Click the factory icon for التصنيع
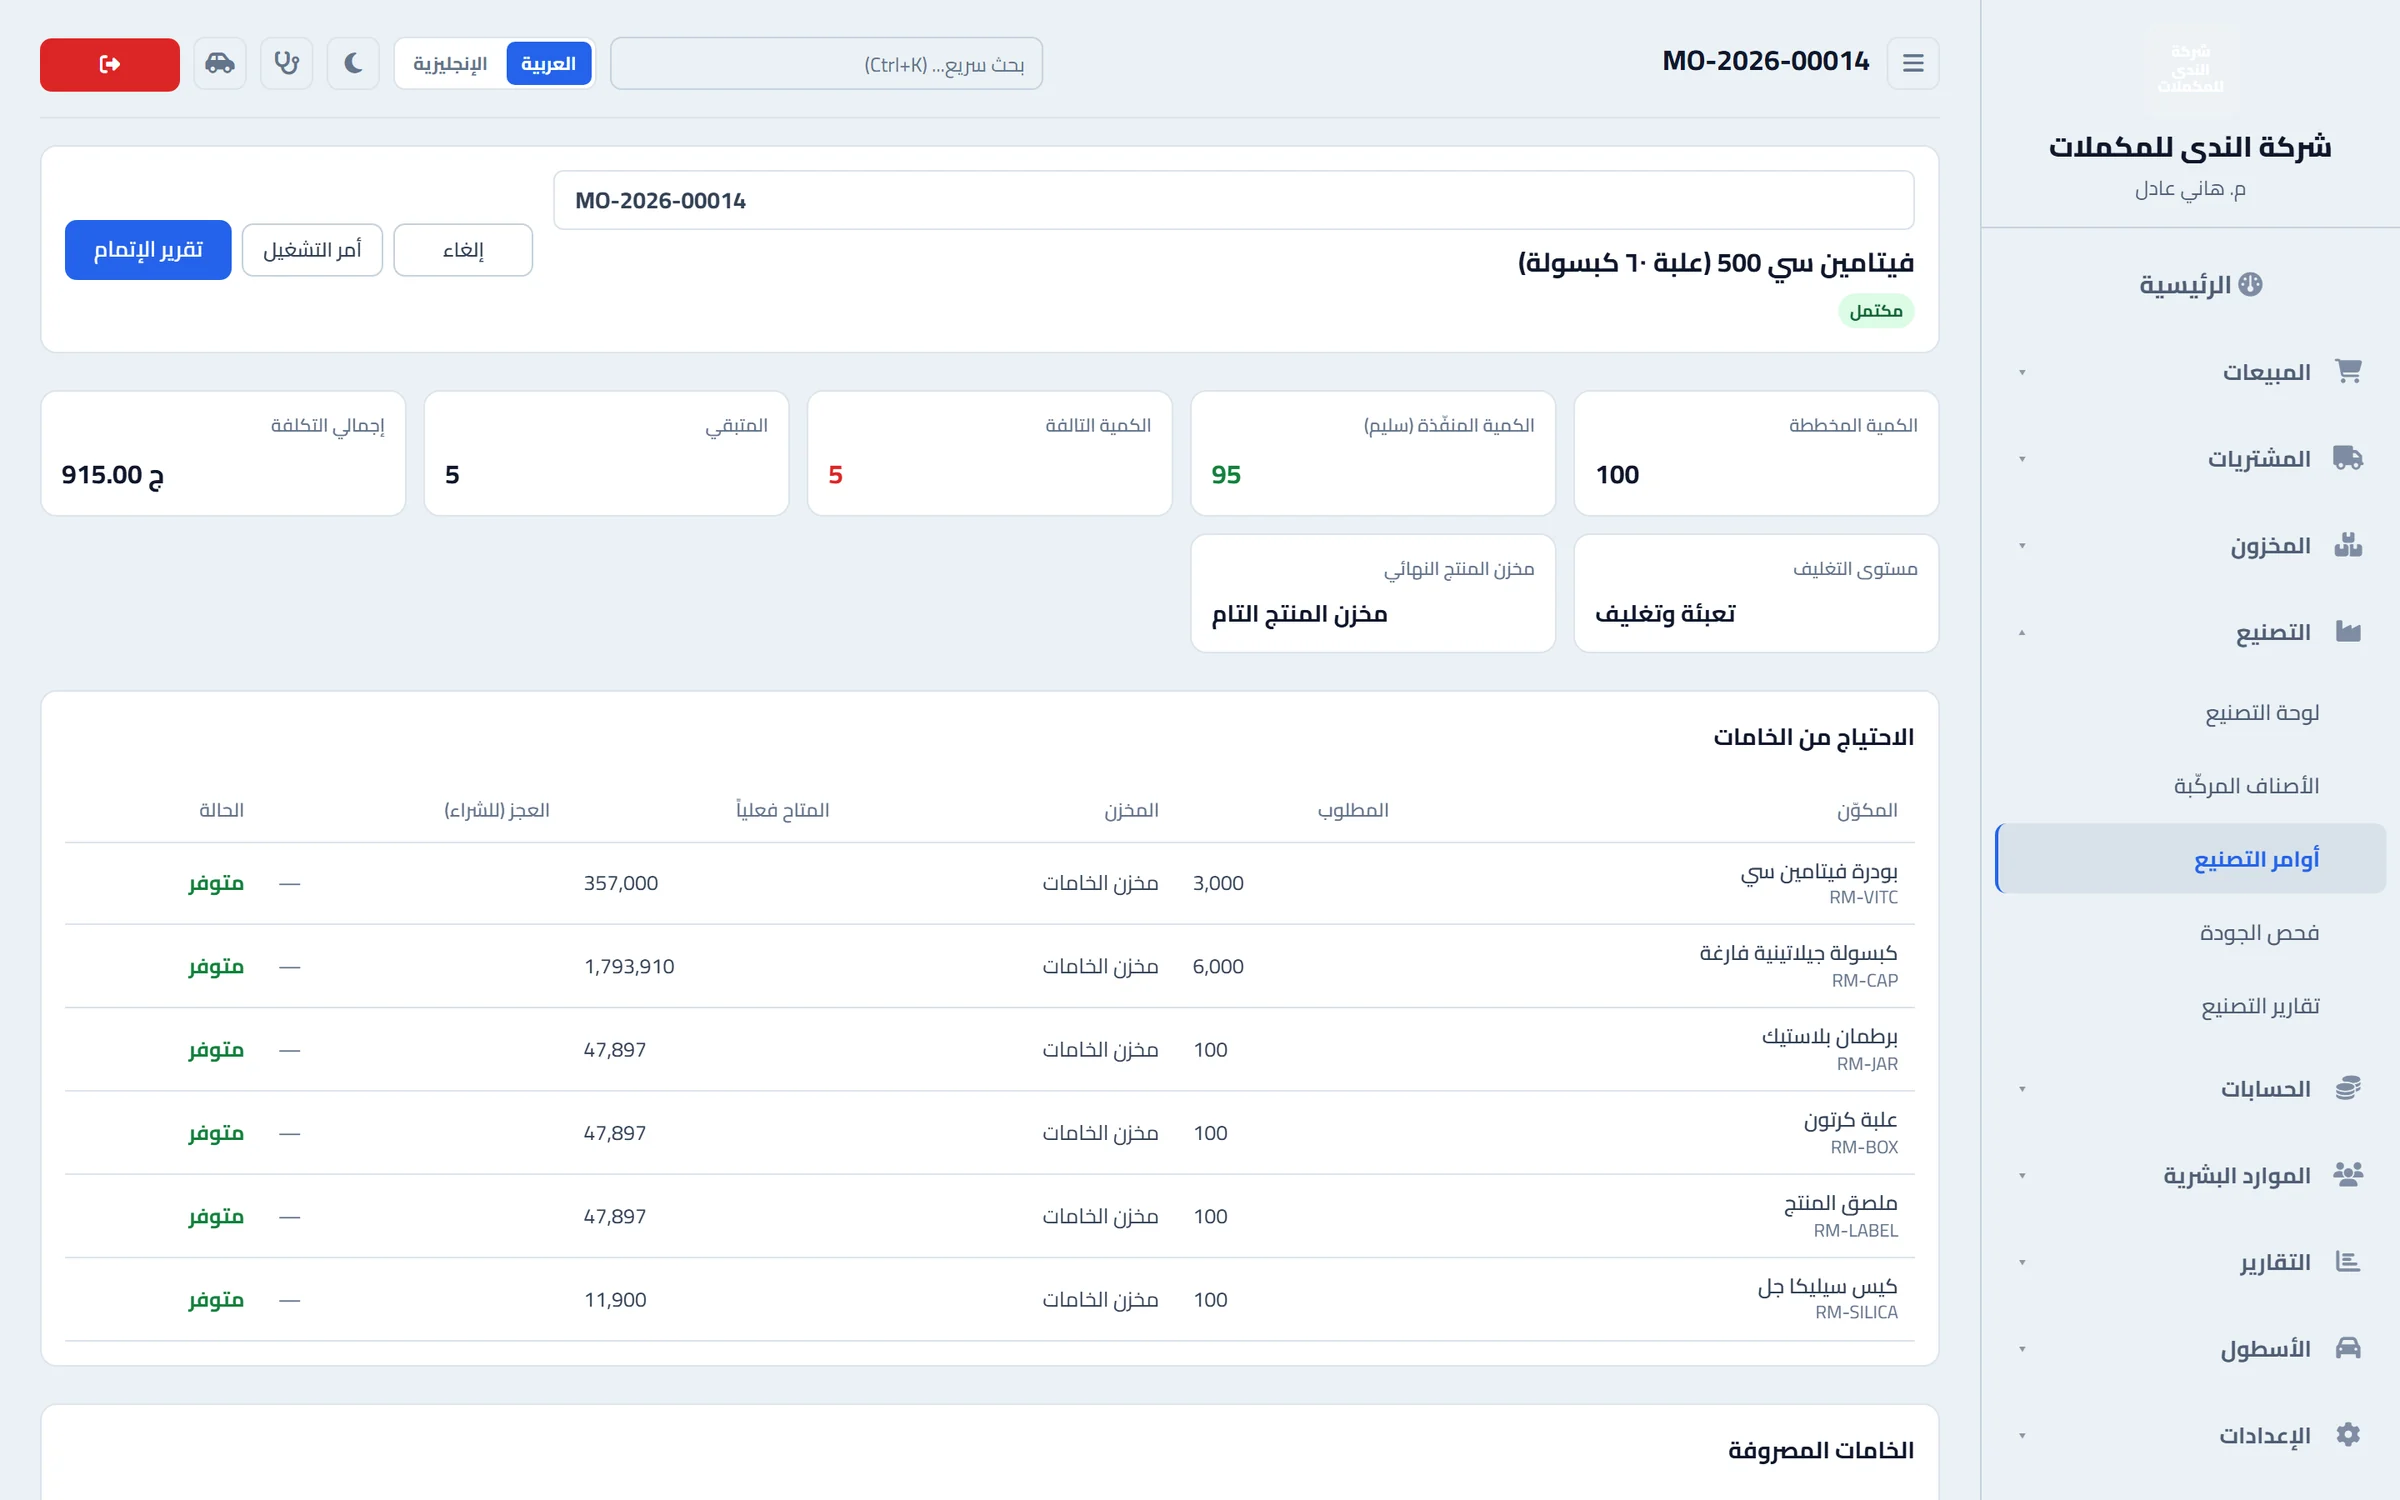Image resolution: width=2400 pixels, height=1500 pixels. coord(2348,631)
